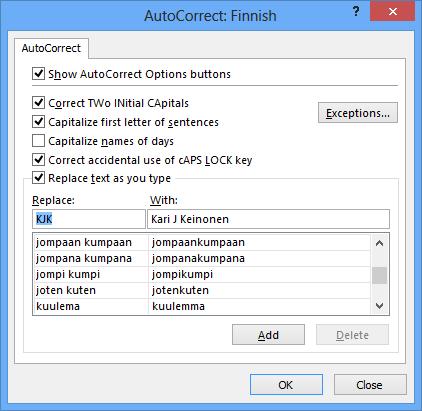Viewport: 422px width, 411px height.
Task: Click the list scrollbar thumb
Action: point(379,276)
